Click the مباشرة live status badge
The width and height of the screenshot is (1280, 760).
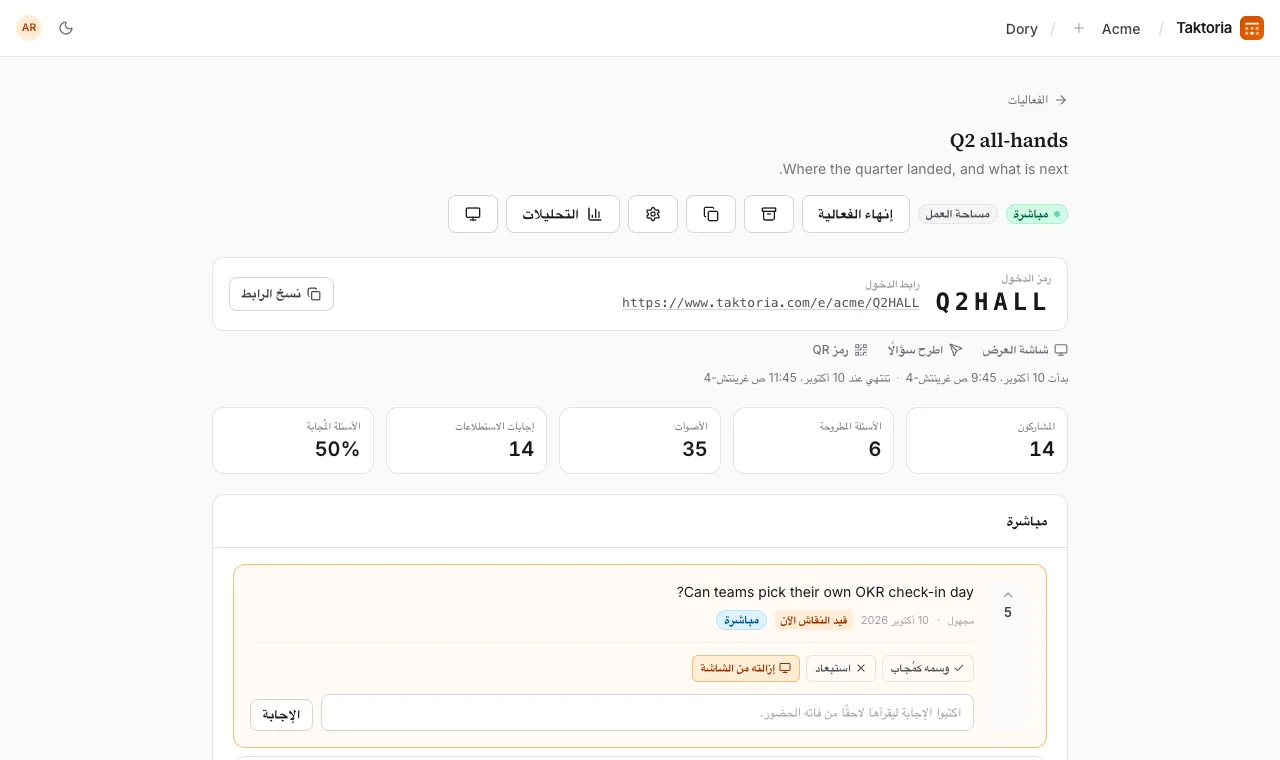tap(1037, 214)
